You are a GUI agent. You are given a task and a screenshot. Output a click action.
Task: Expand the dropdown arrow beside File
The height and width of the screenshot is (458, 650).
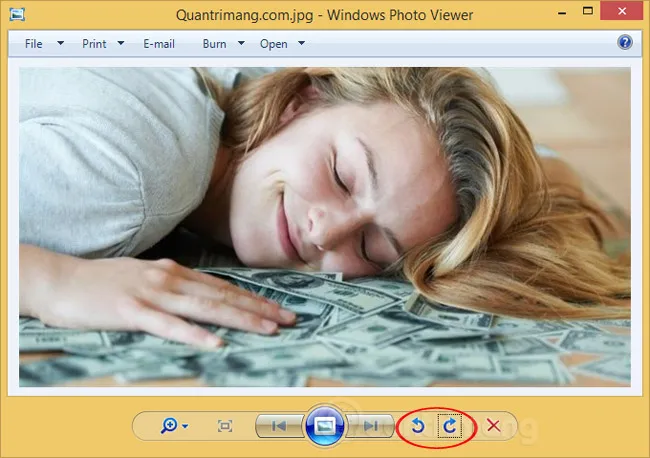61,44
